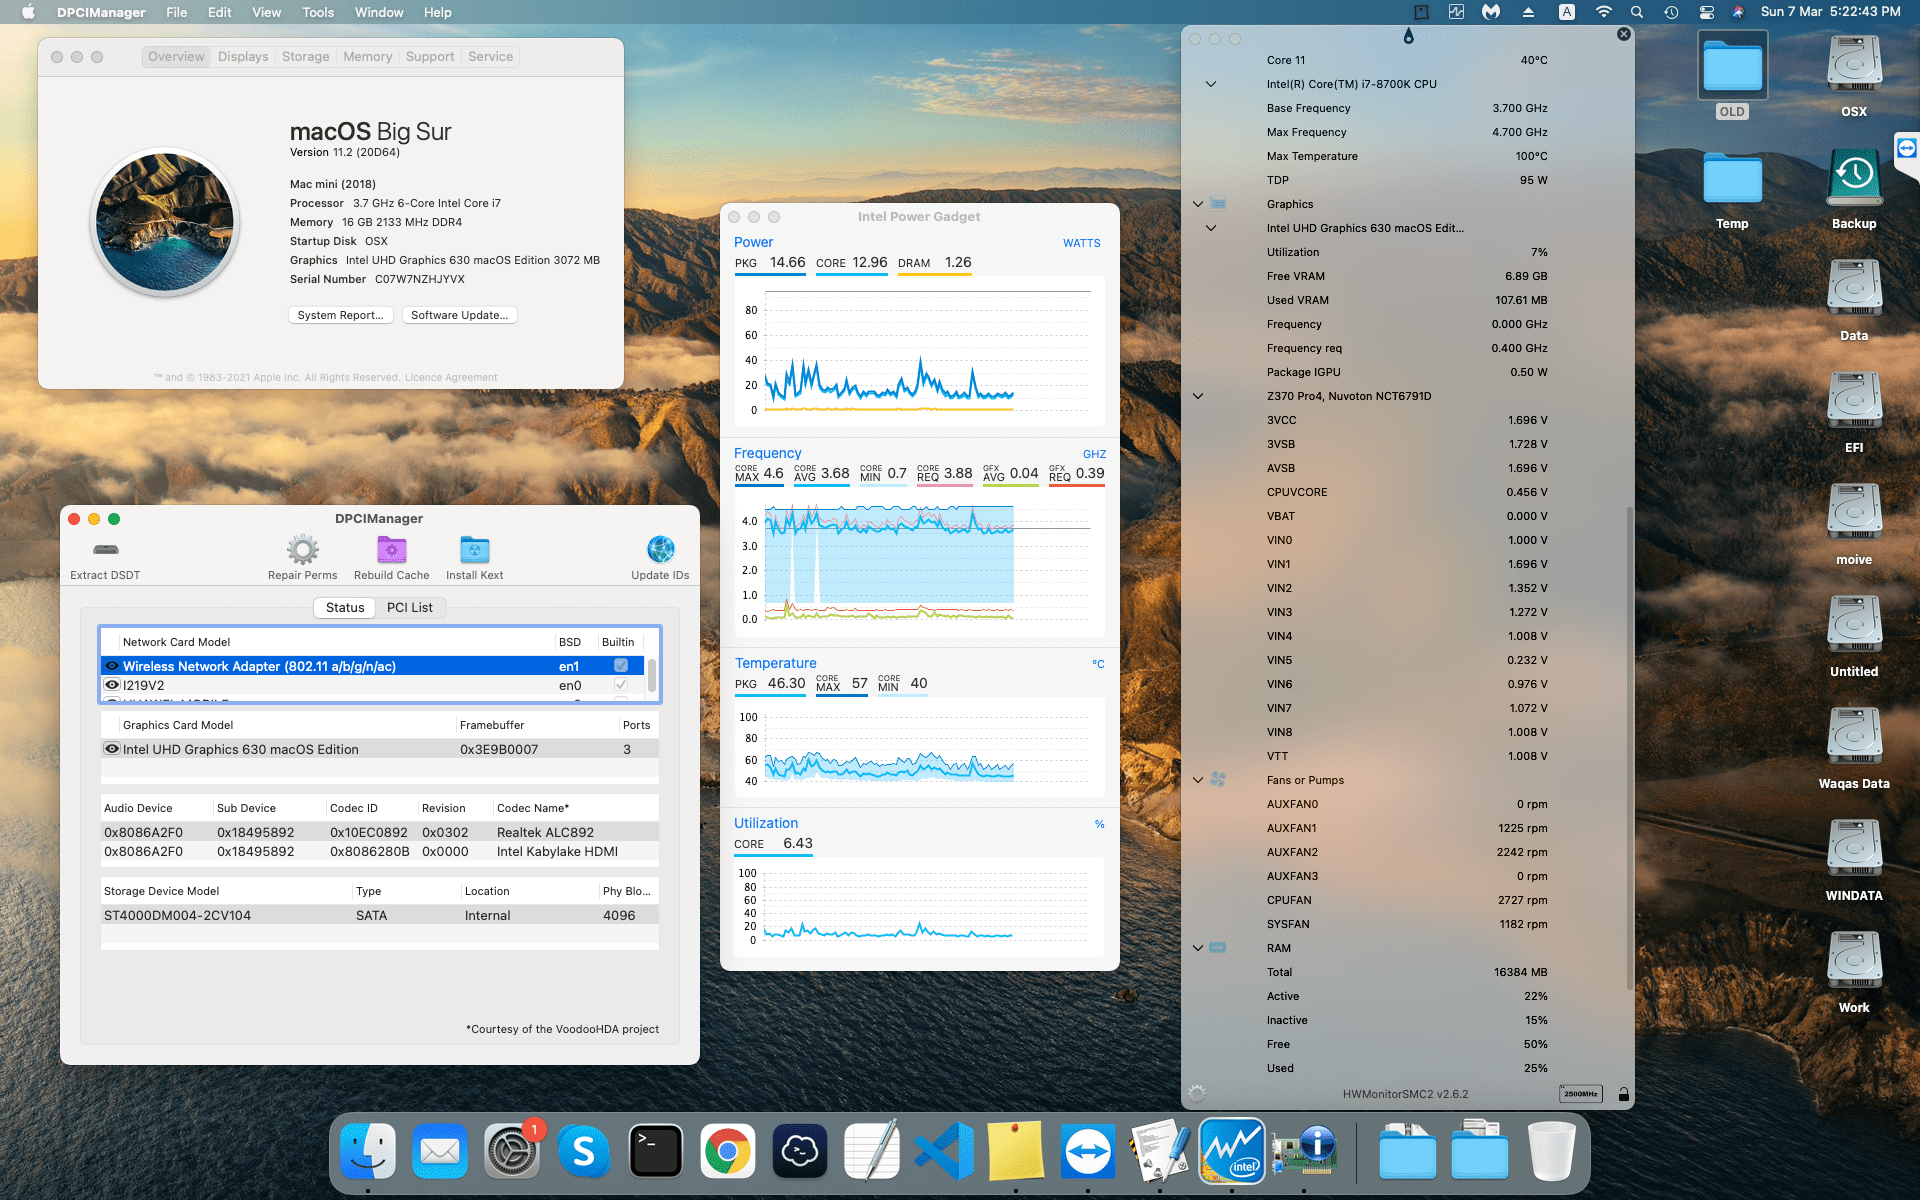
Task: Collapse the RAM section
Action: pos(1198,948)
